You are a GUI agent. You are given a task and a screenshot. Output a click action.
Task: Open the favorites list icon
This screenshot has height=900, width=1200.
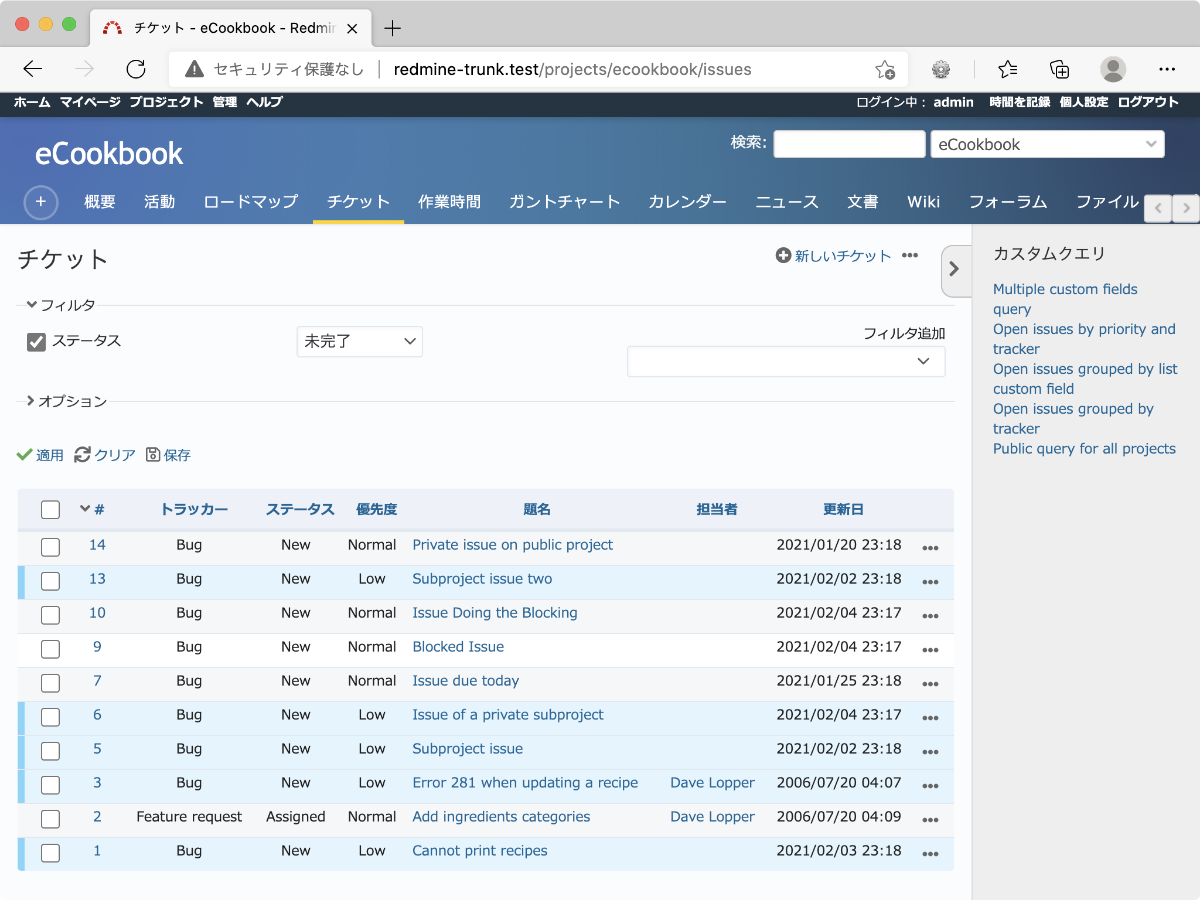pos(1008,69)
